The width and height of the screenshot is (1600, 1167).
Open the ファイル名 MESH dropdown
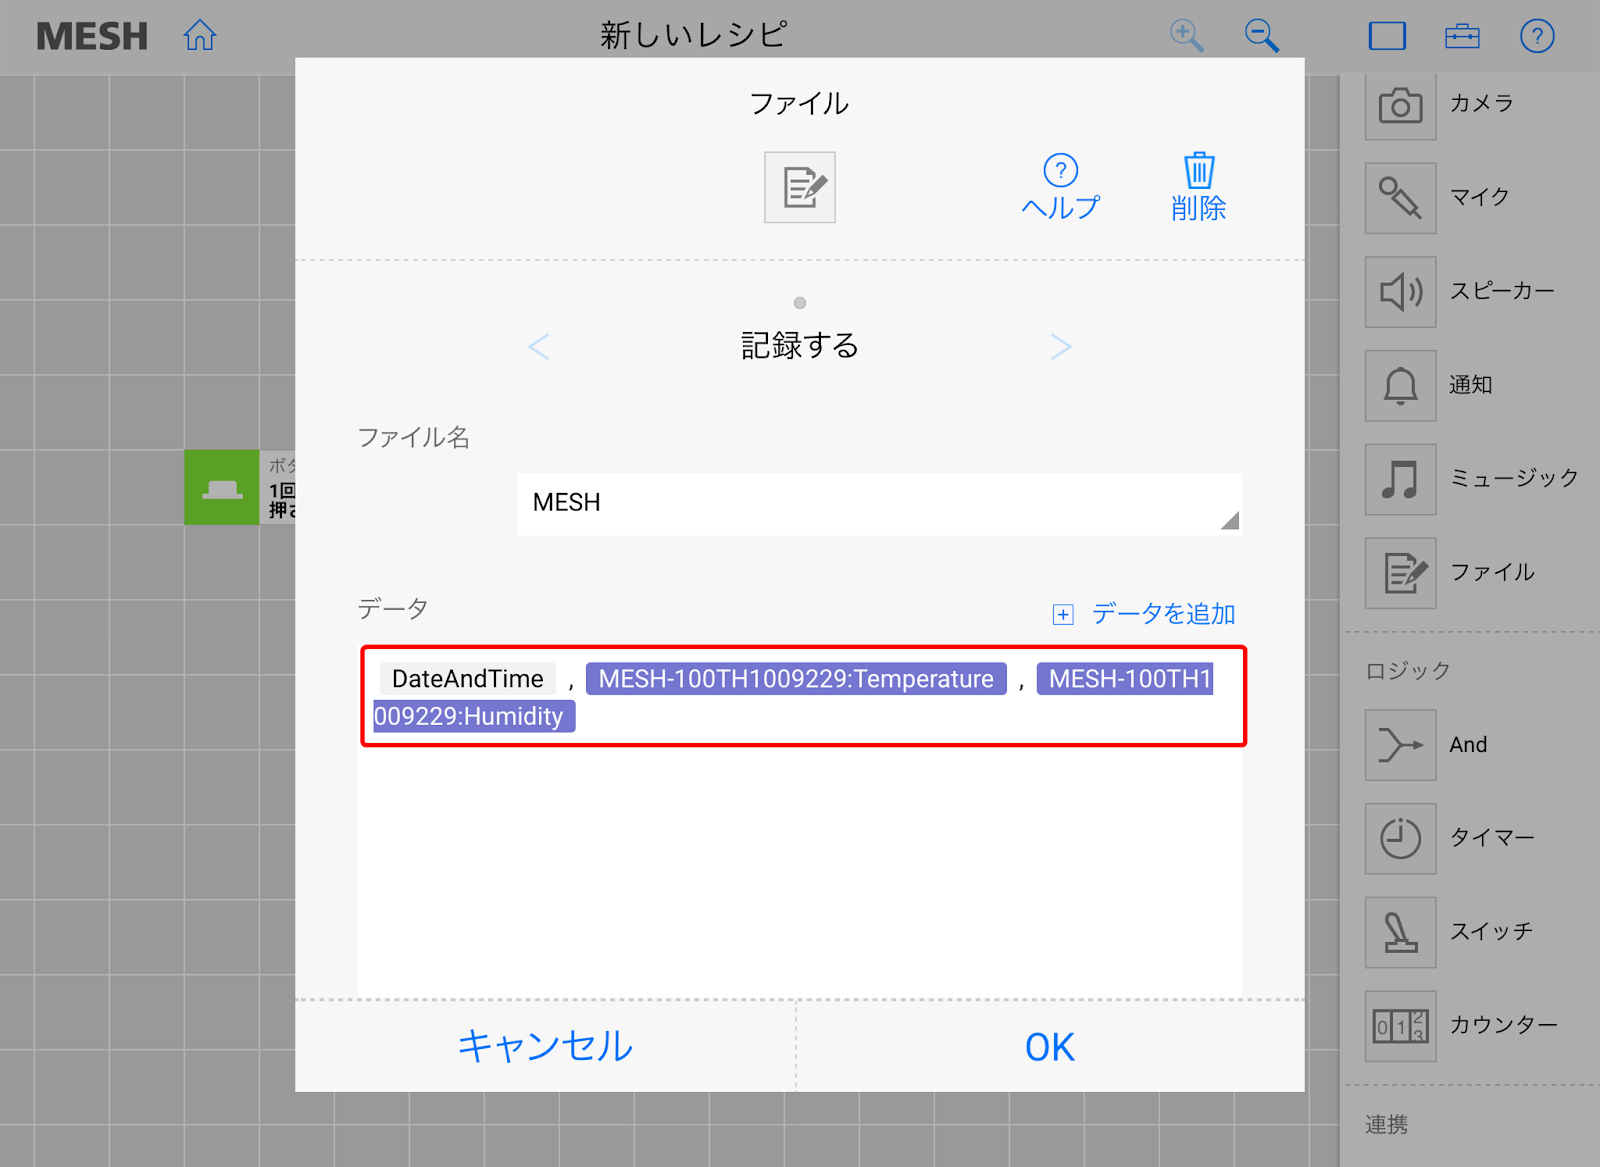pos(879,504)
